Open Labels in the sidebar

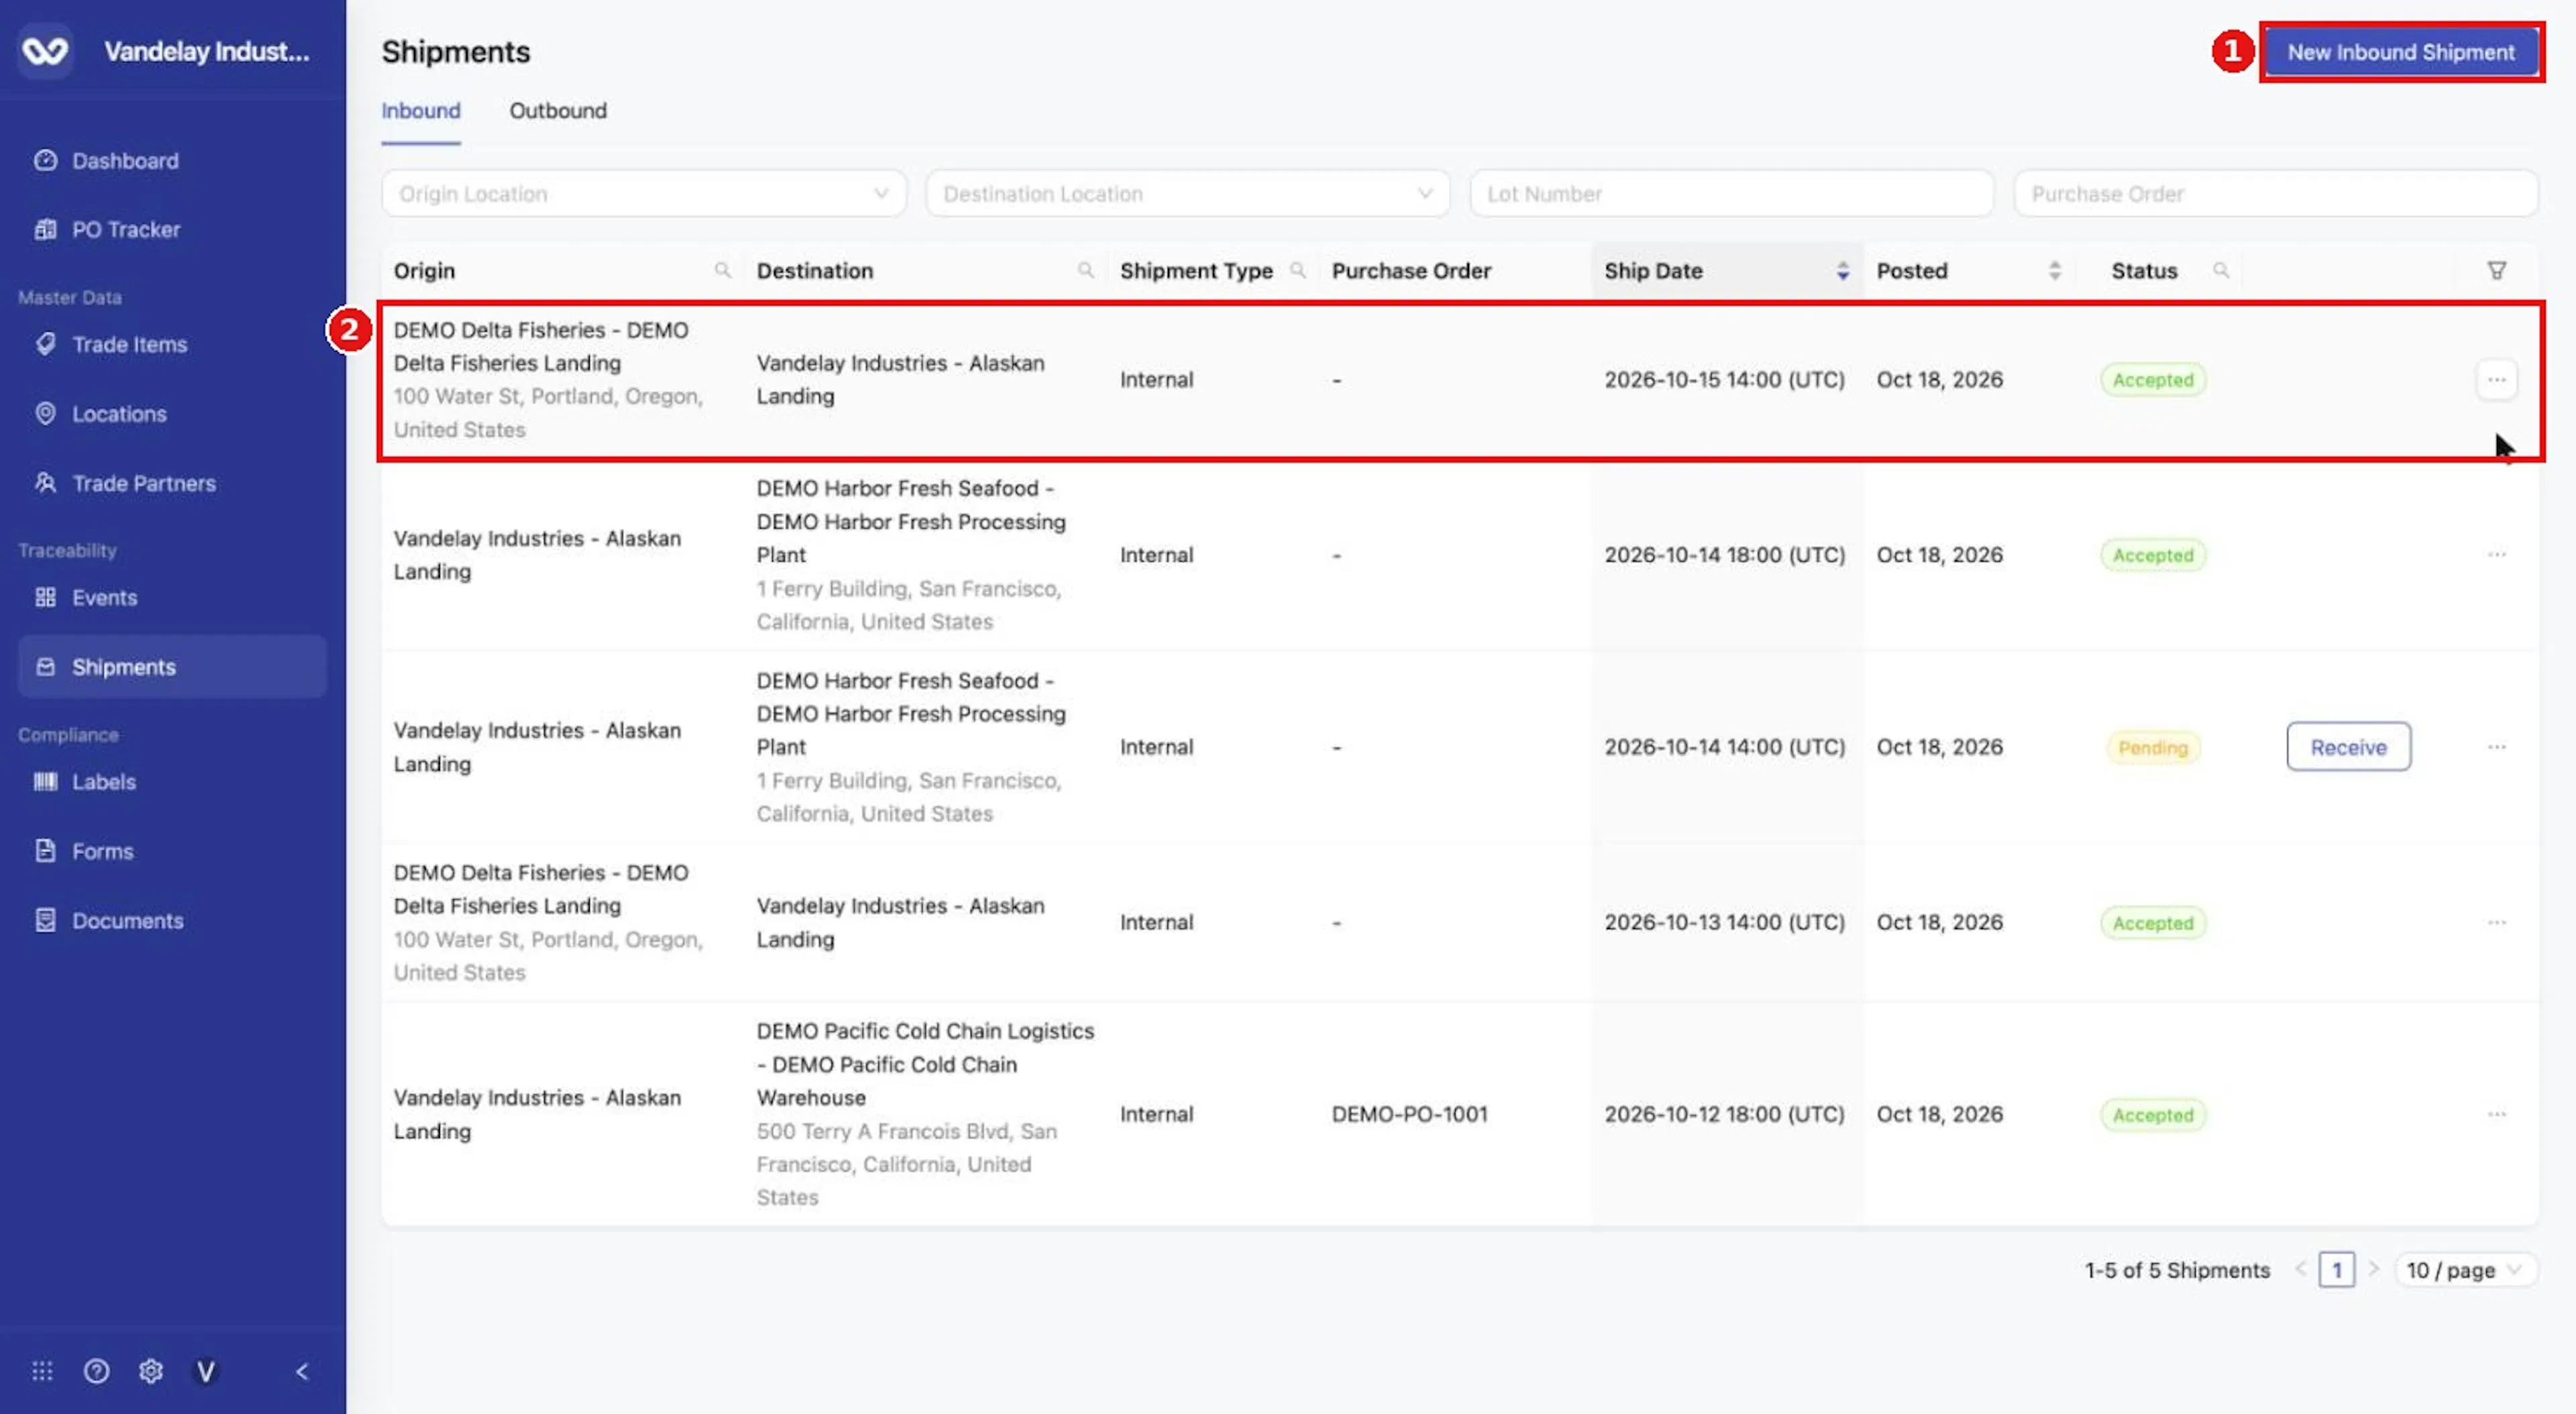[x=172, y=781]
